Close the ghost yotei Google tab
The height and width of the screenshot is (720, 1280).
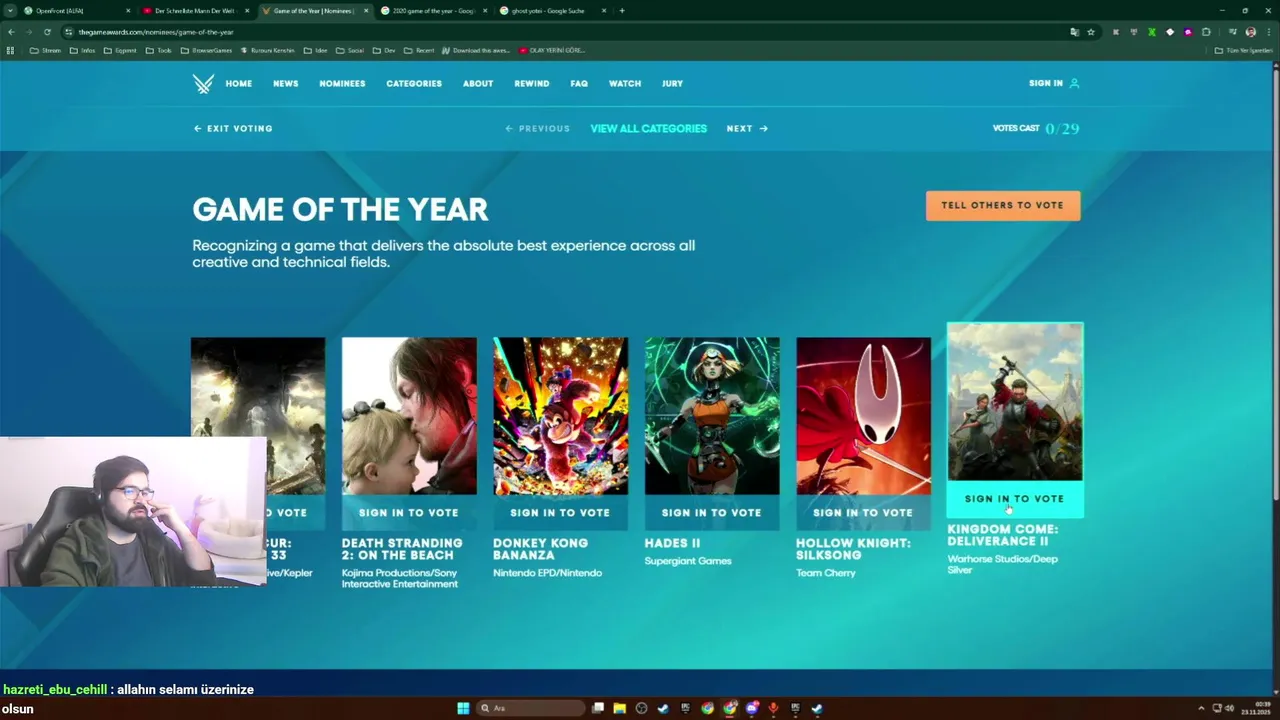point(604,11)
